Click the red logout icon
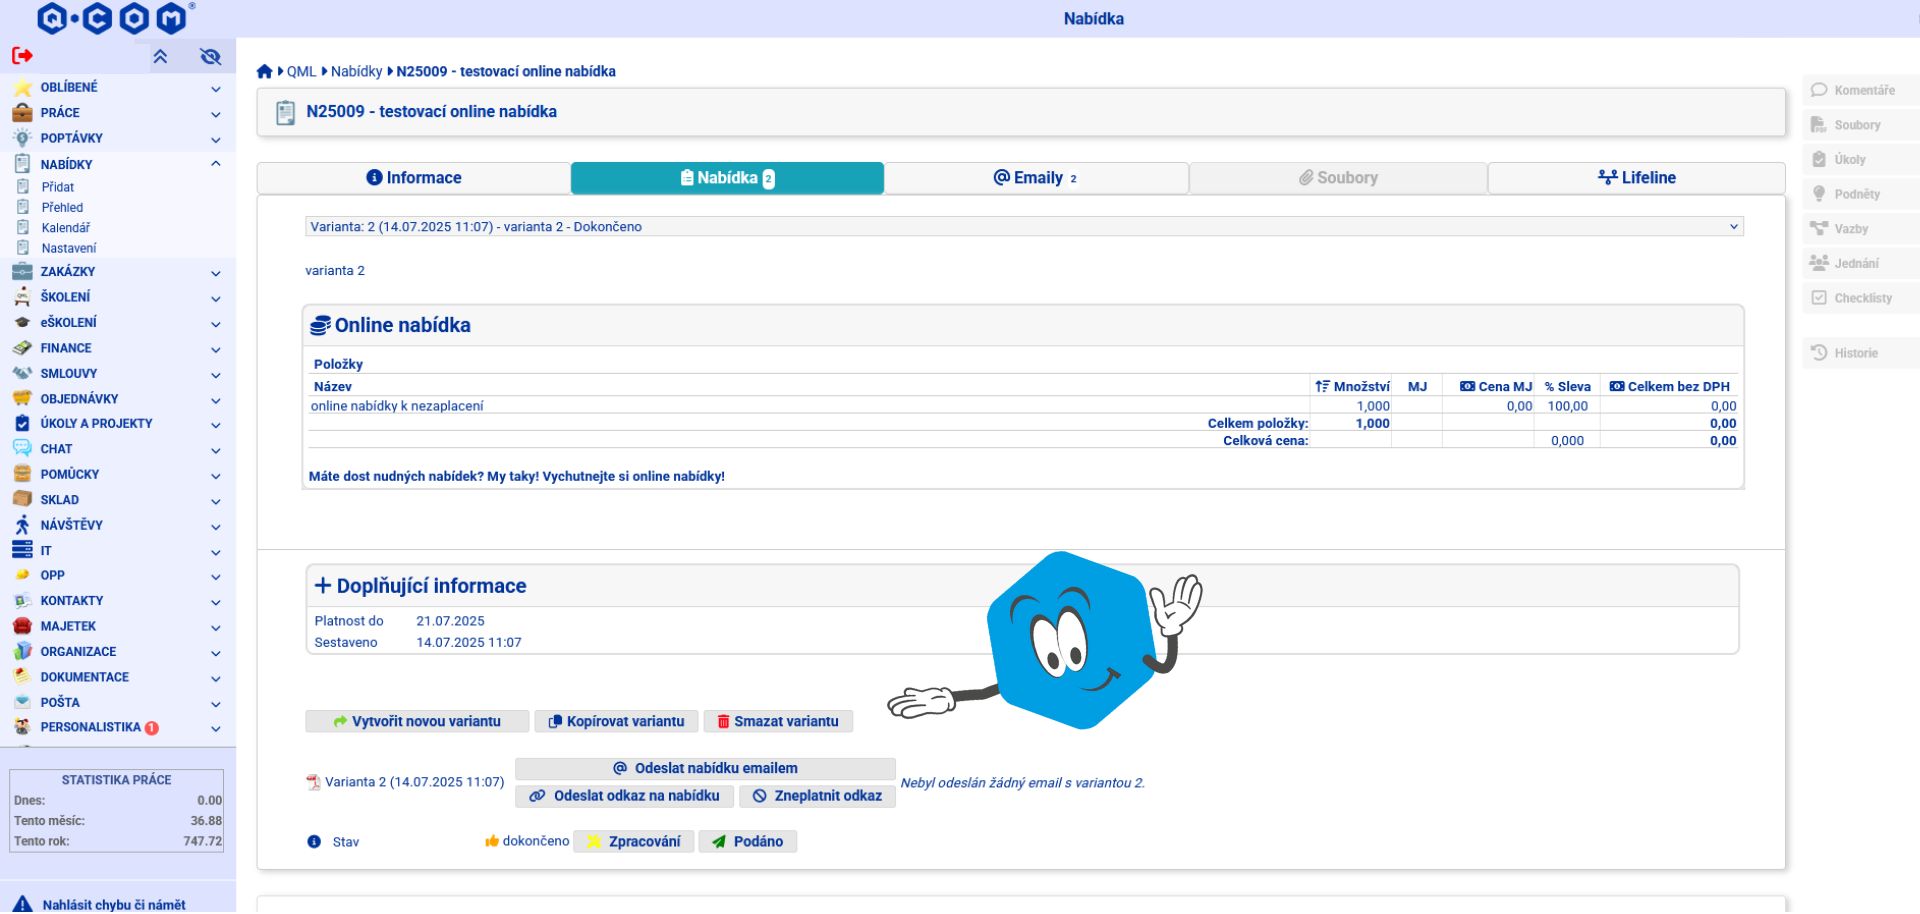This screenshot has width=1920, height=914. click(22, 56)
